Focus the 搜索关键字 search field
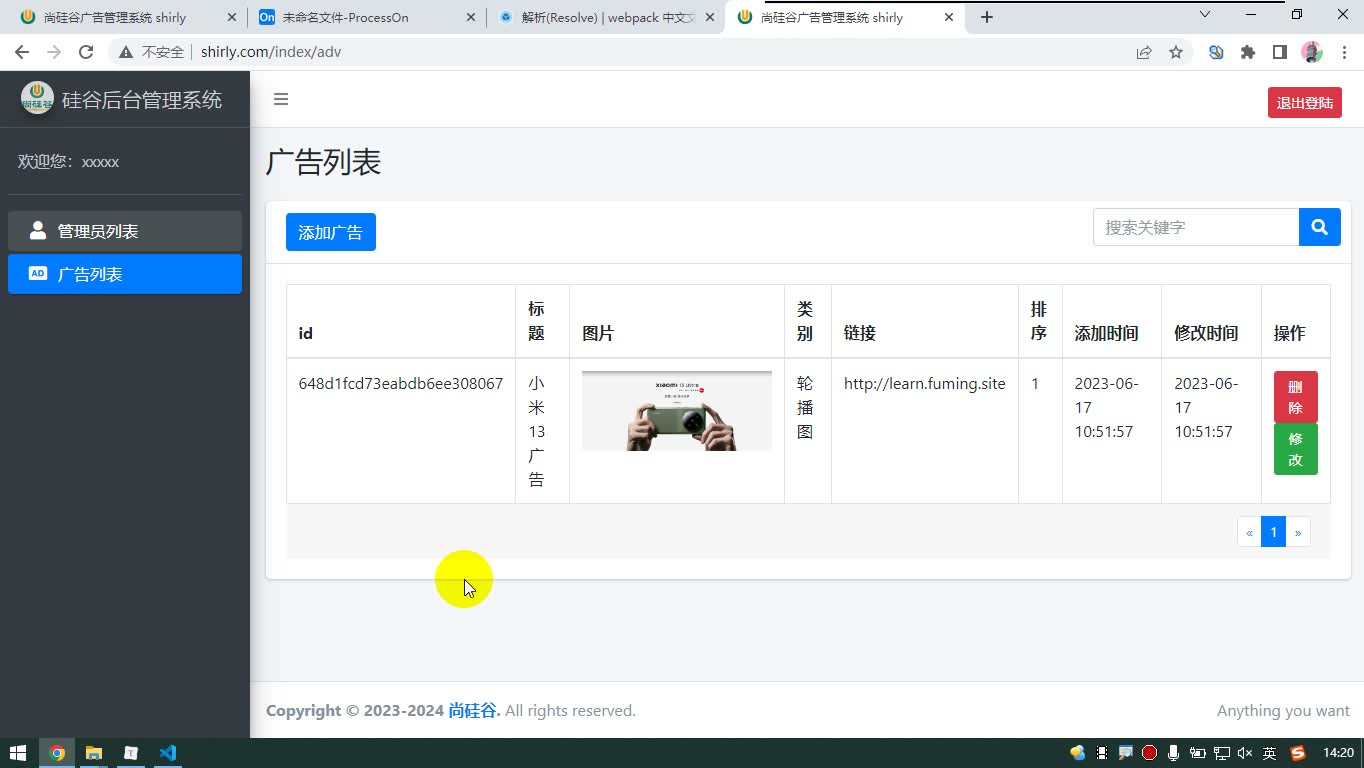 tap(1196, 227)
